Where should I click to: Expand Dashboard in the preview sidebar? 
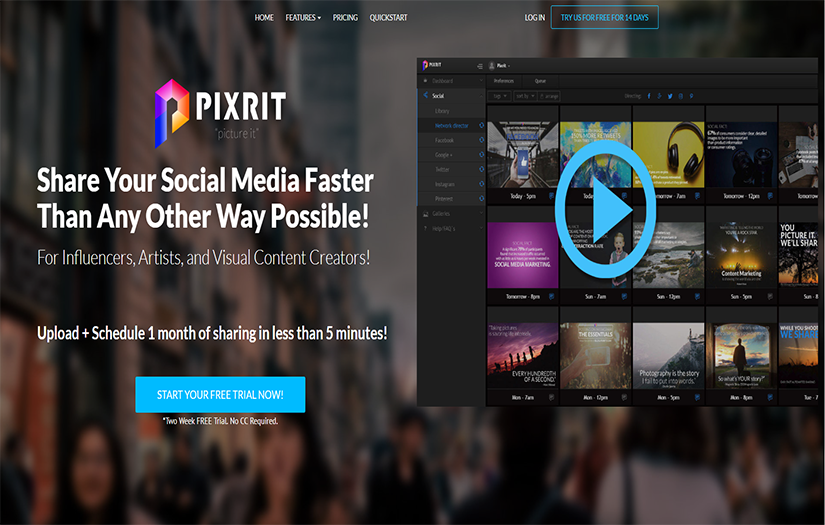451,81
